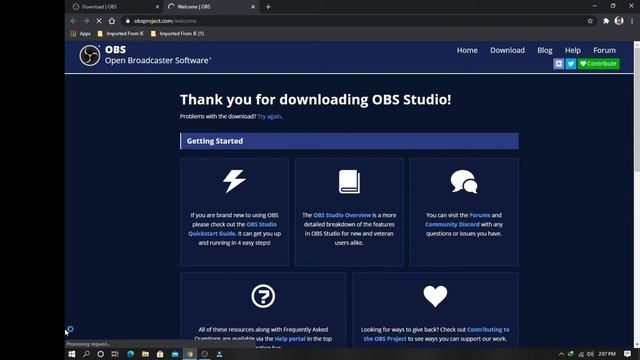Stop loading the page with X button
The width and height of the screenshot is (640, 360).
(99, 21)
